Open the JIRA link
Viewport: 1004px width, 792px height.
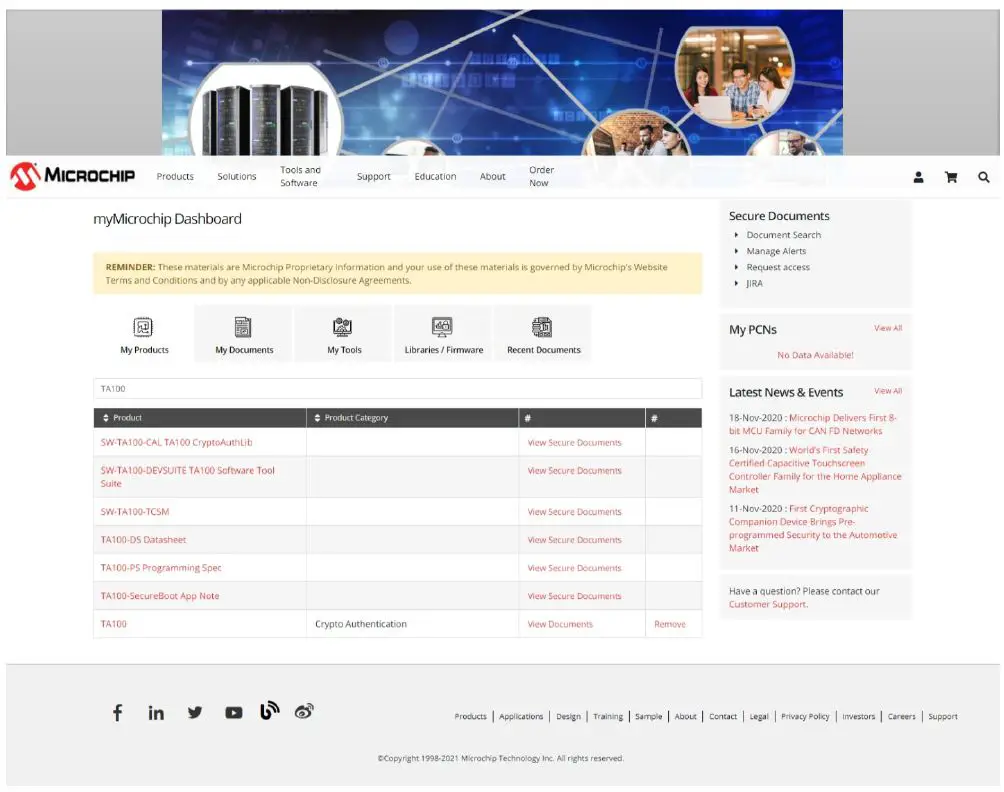point(754,283)
